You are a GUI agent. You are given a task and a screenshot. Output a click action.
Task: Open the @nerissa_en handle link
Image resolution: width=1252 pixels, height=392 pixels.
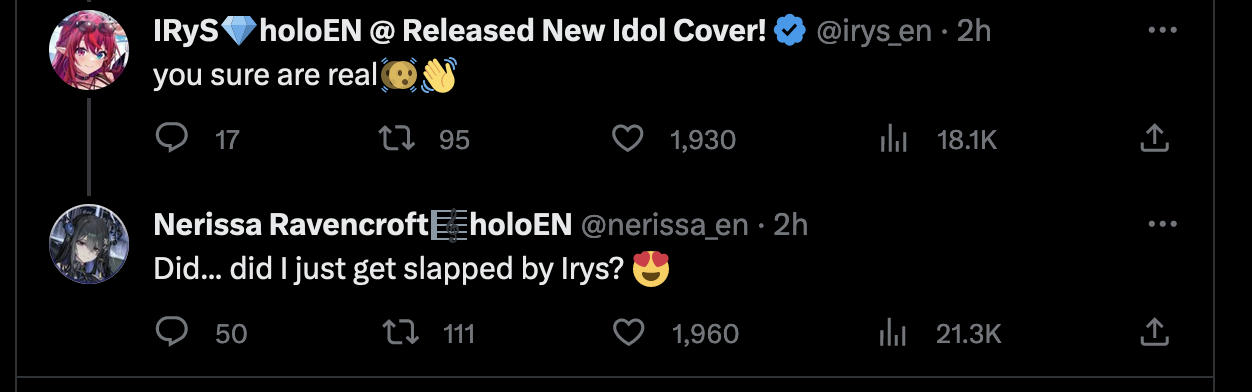tap(664, 226)
